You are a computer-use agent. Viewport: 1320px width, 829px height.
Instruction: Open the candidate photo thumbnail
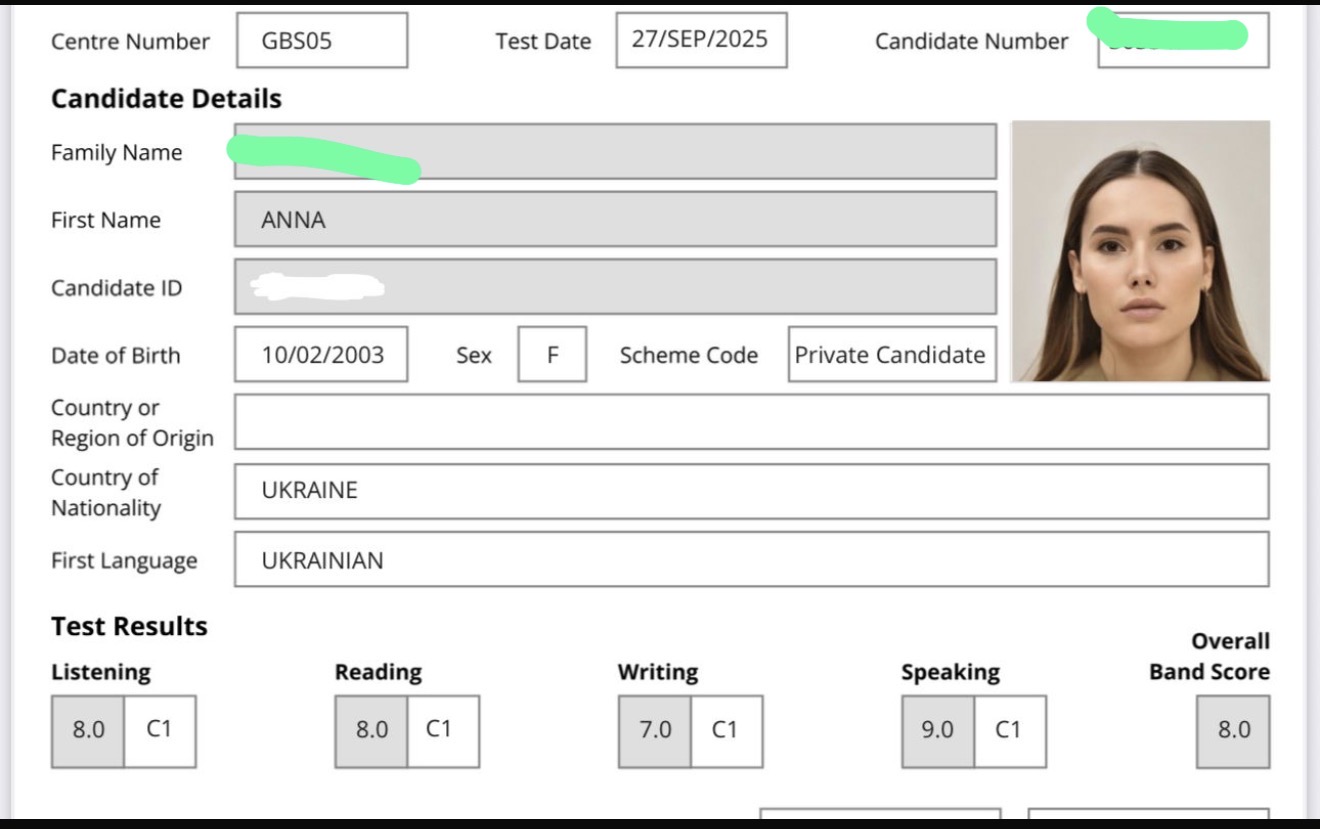click(x=1140, y=252)
